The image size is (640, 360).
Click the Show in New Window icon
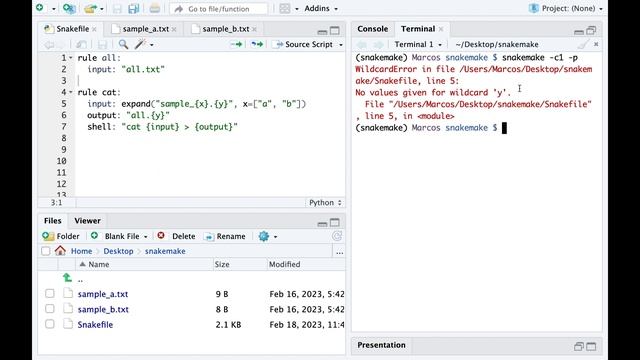coord(81,44)
